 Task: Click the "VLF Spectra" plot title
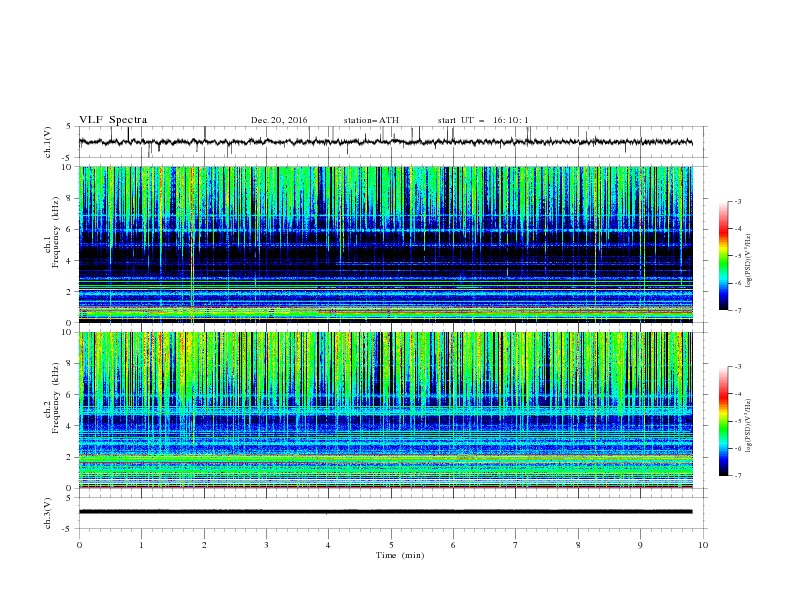[x=113, y=120]
